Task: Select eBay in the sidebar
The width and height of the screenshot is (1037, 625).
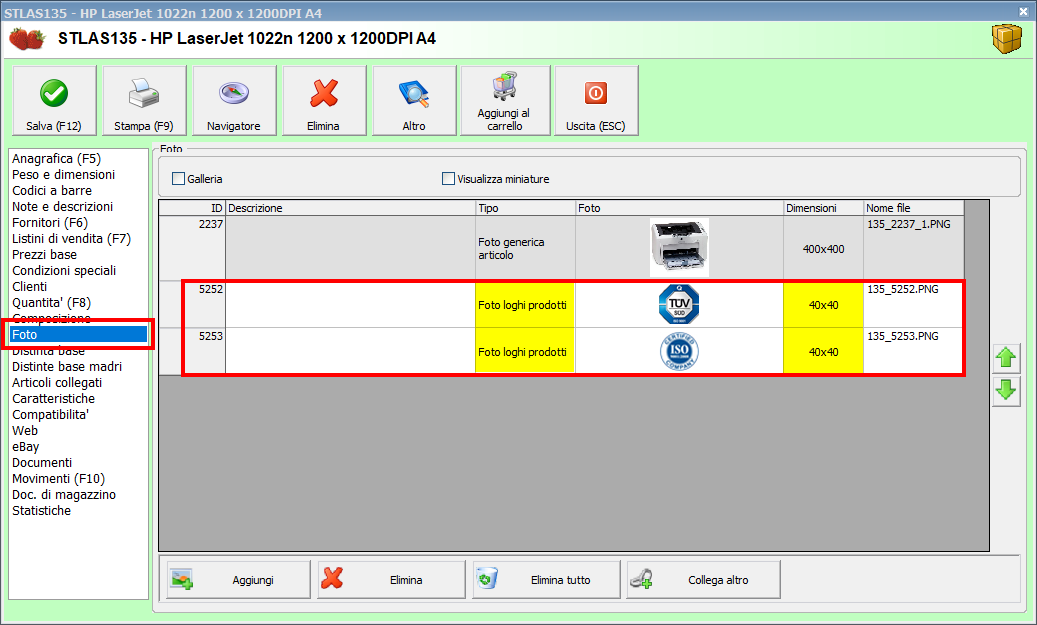Action: click(25, 446)
